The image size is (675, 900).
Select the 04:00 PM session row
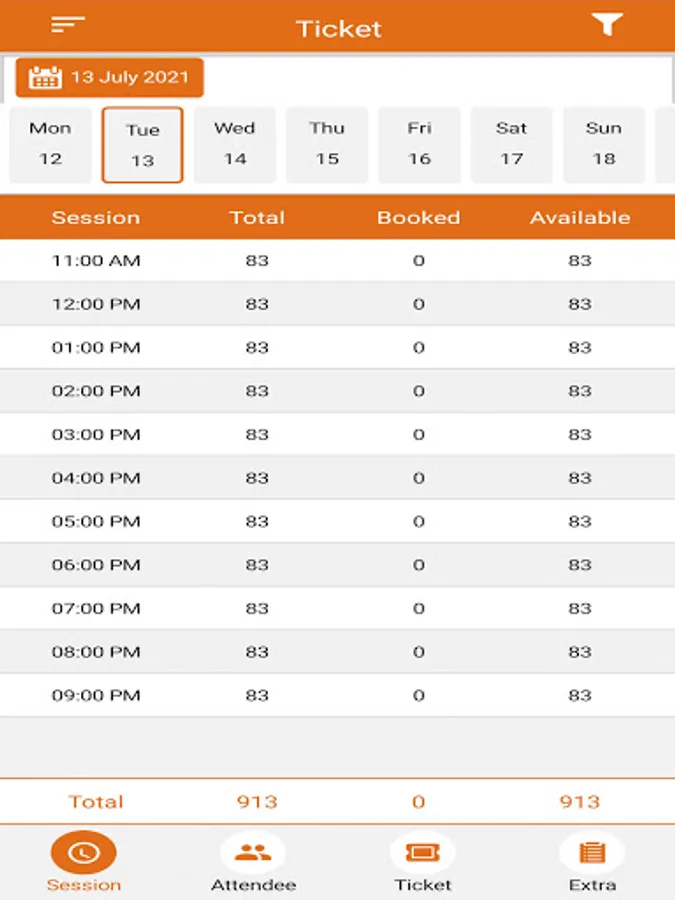(x=338, y=478)
